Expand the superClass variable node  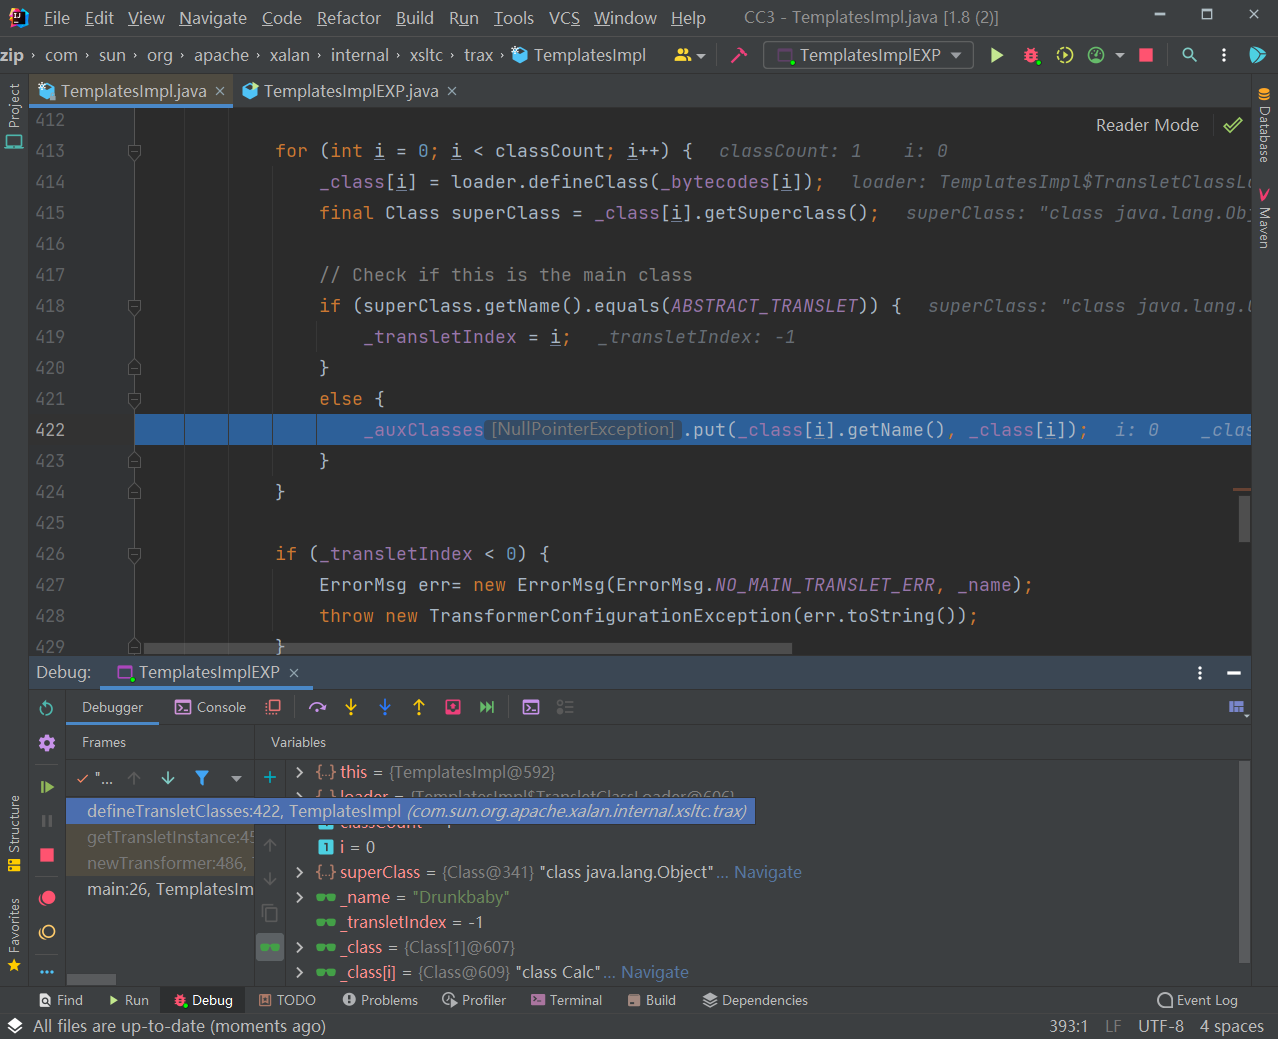(x=299, y=872)
